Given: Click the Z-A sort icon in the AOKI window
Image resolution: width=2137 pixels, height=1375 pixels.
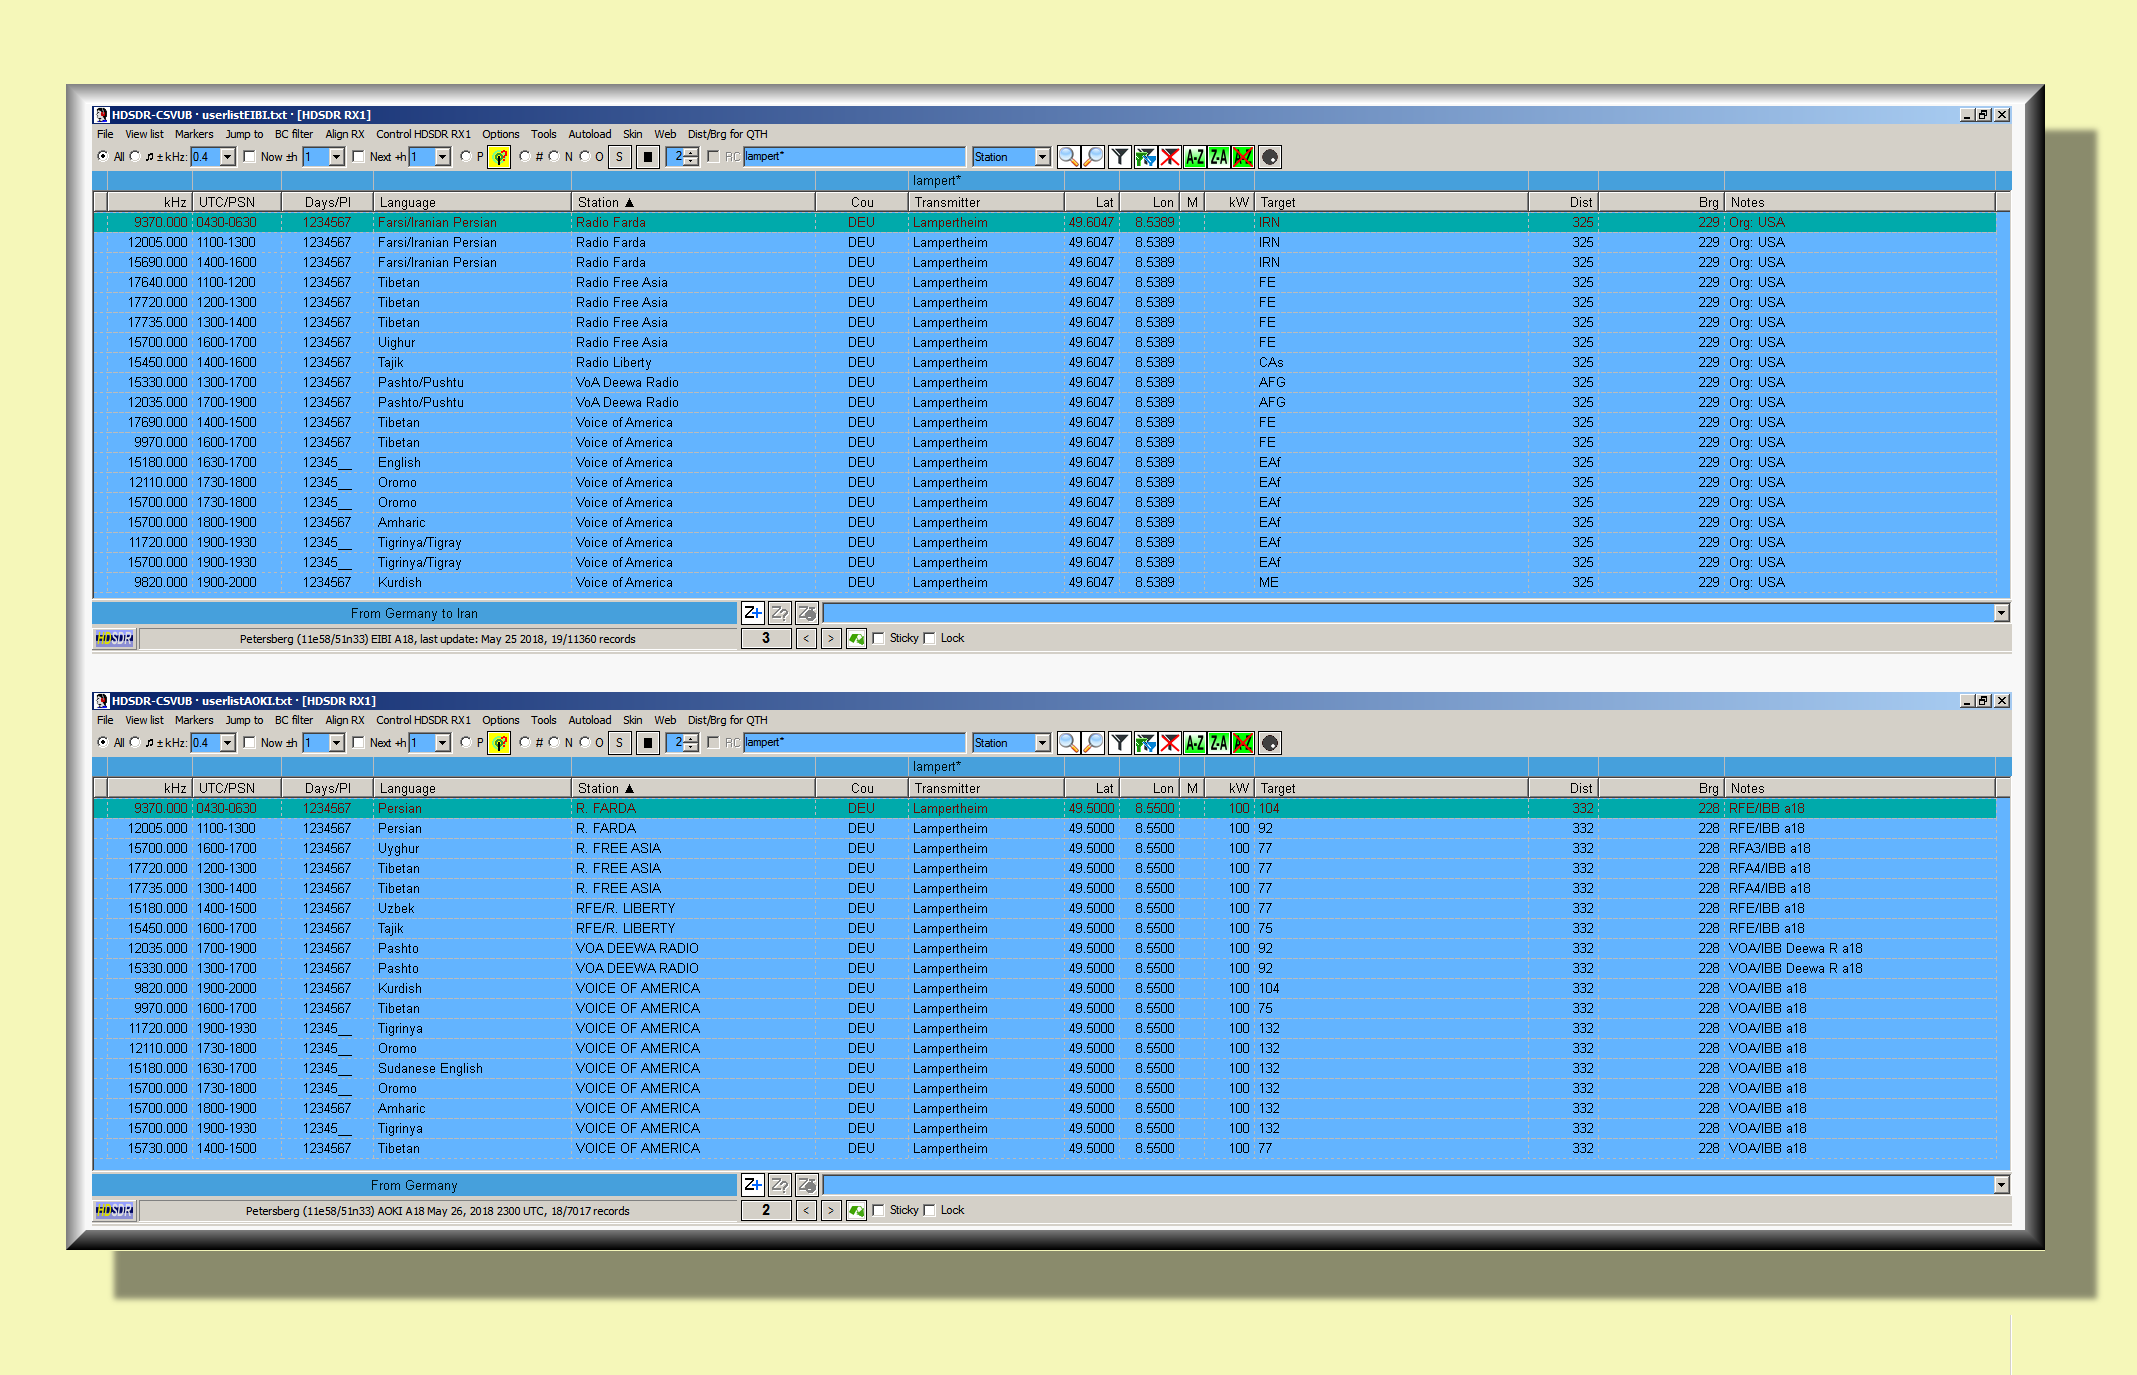Looking at the screenshot, I should [1219, 743].
